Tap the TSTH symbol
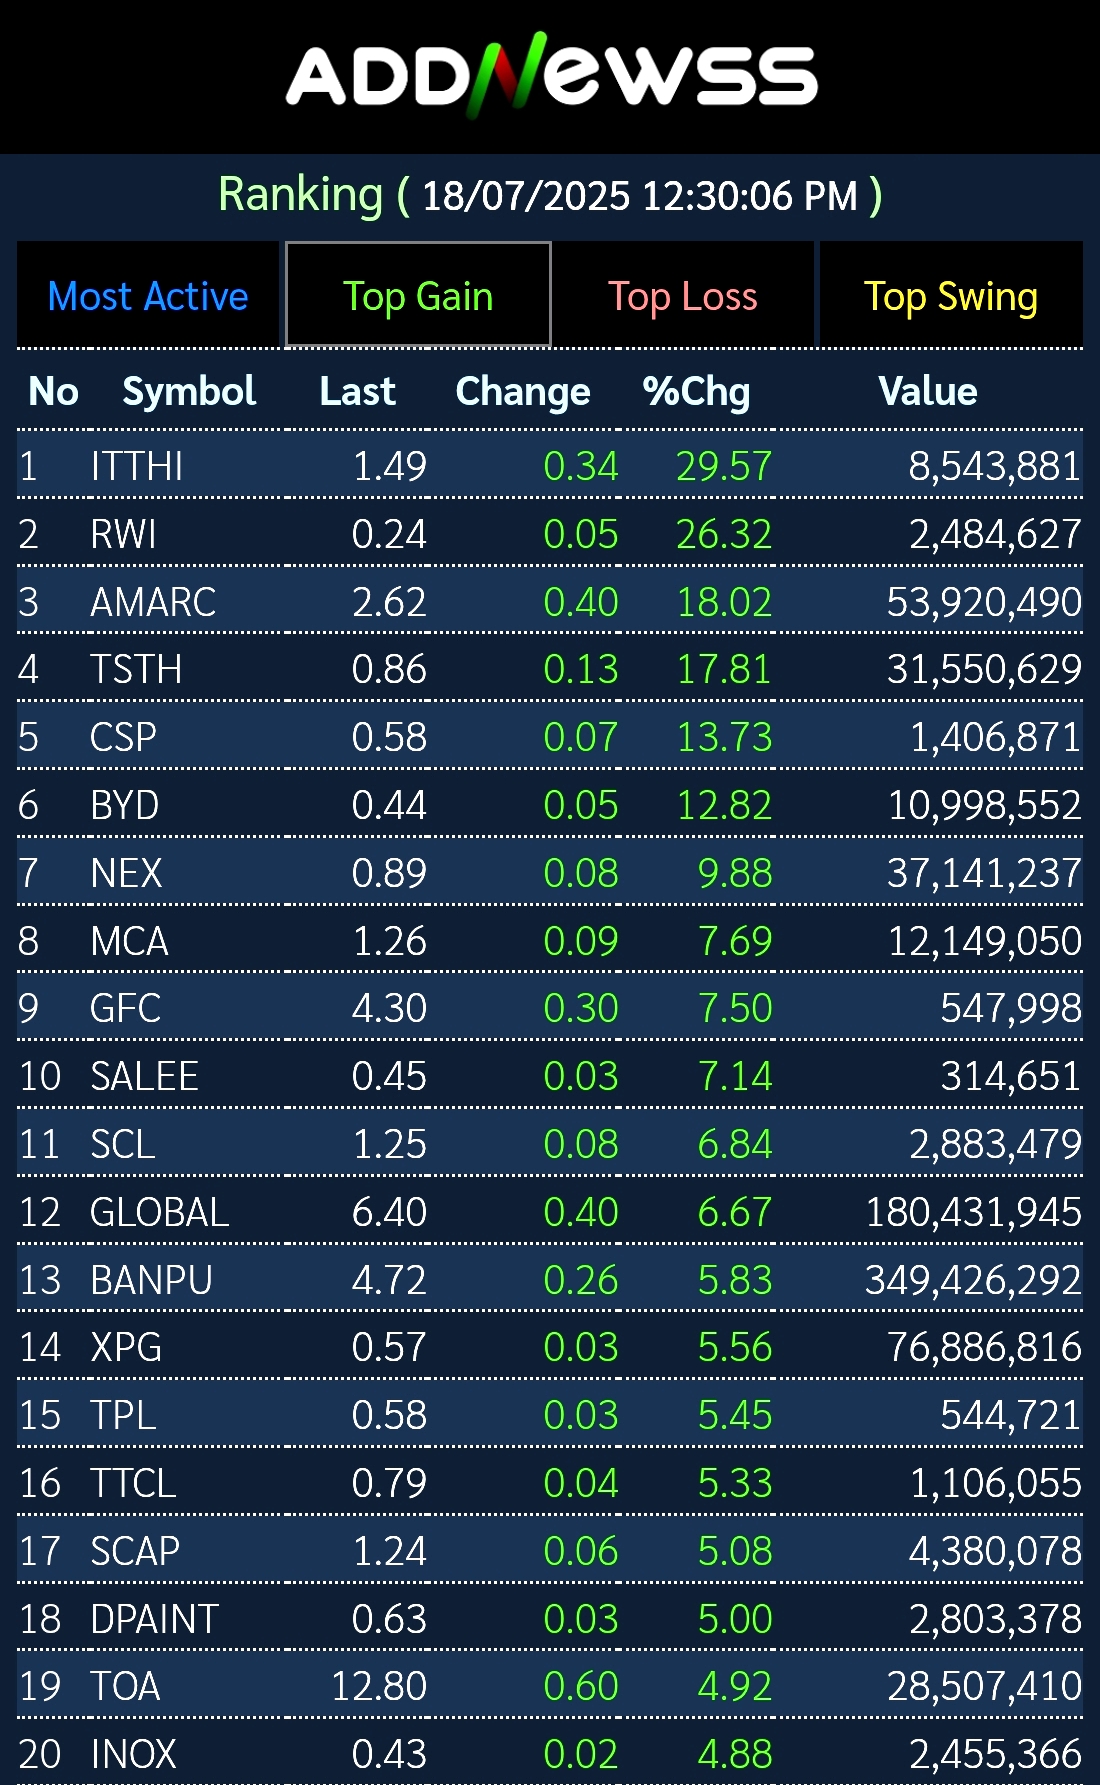Viewport: 1100px width, 1785px height. 136,669
